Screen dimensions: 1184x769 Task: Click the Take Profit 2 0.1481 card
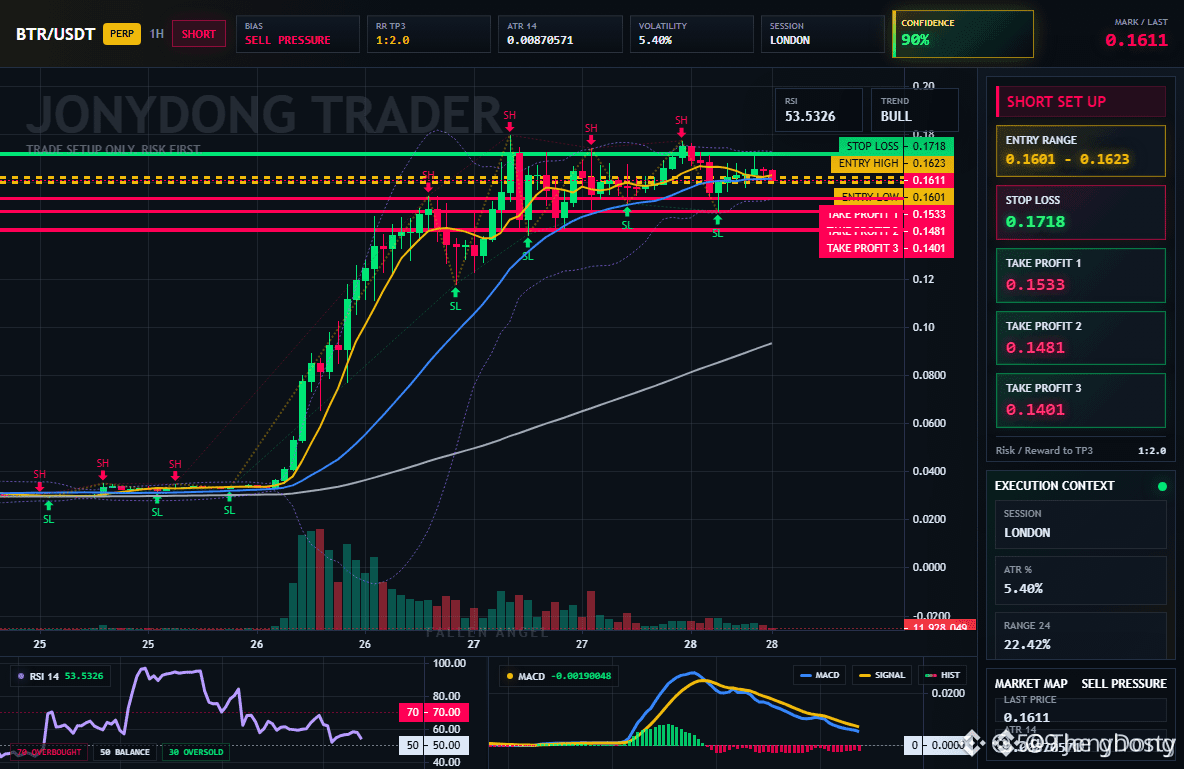1081,338
